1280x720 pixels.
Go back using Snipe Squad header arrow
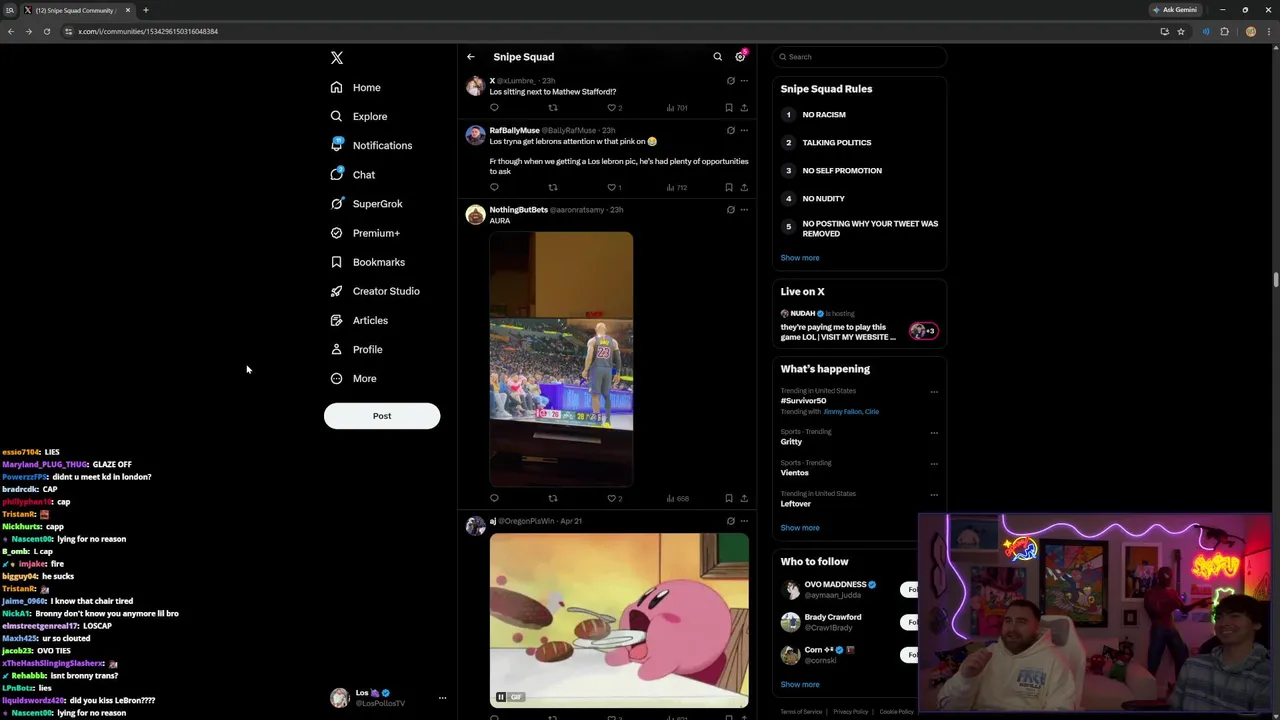coord(471,57)
